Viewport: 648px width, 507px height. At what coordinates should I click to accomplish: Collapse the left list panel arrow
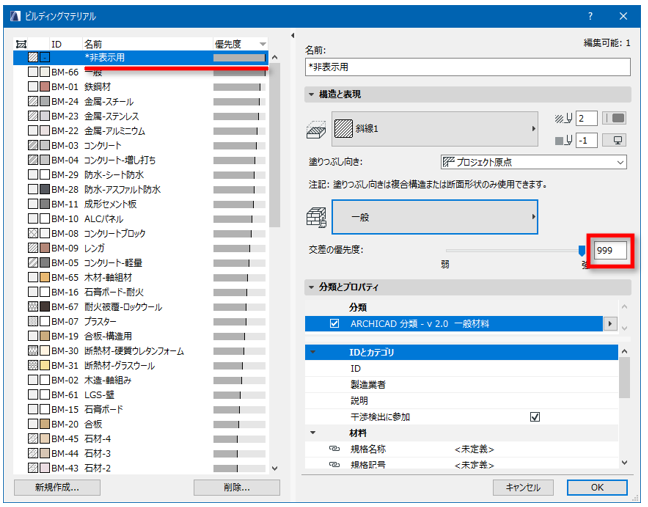point(293,36)
